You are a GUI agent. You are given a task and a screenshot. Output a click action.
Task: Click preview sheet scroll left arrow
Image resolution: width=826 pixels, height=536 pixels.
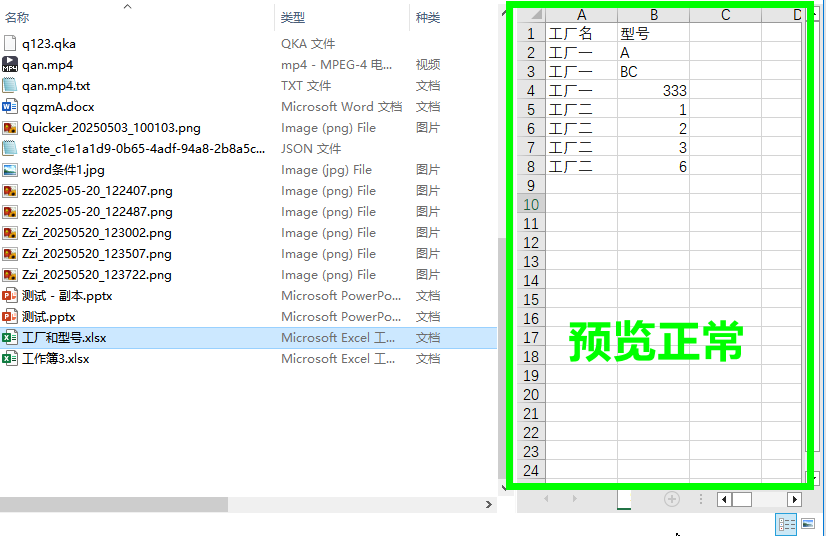click(724, 499)
